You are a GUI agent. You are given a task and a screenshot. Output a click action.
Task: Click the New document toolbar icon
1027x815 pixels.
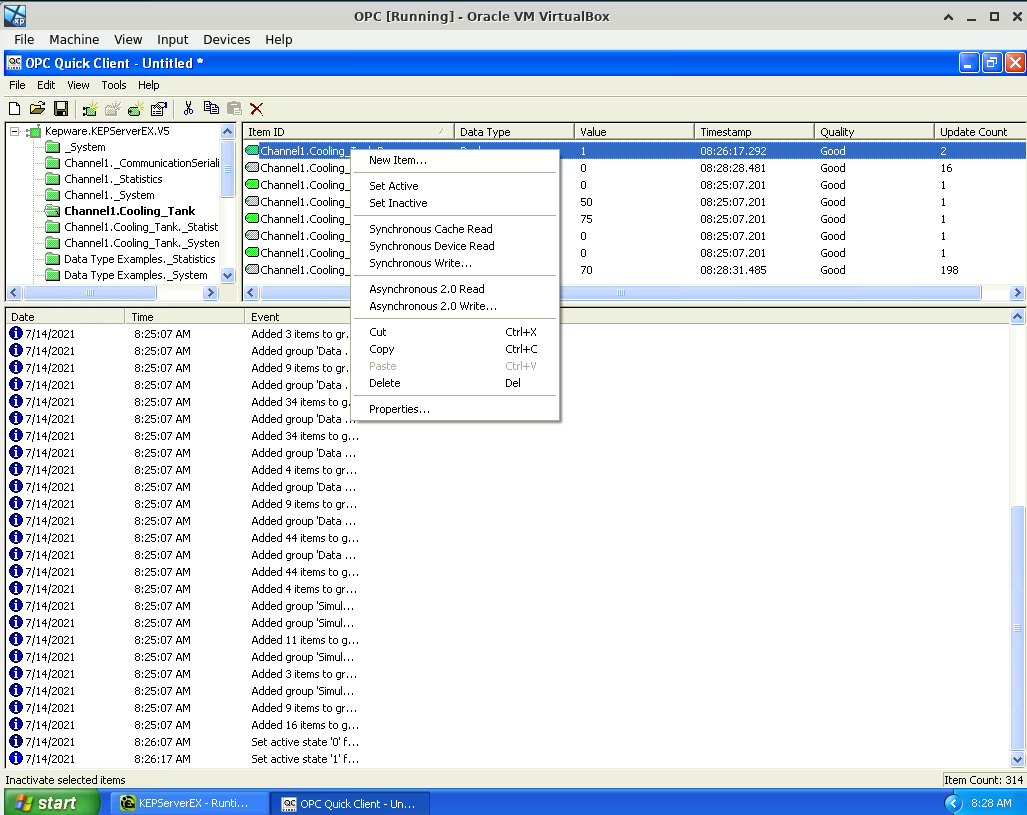[14, 109]
